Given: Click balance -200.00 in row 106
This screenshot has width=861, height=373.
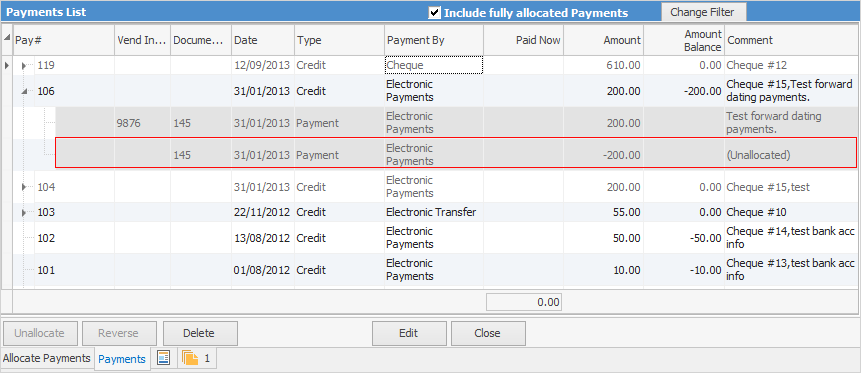Looking at the screenshot, I should [702, 91].
